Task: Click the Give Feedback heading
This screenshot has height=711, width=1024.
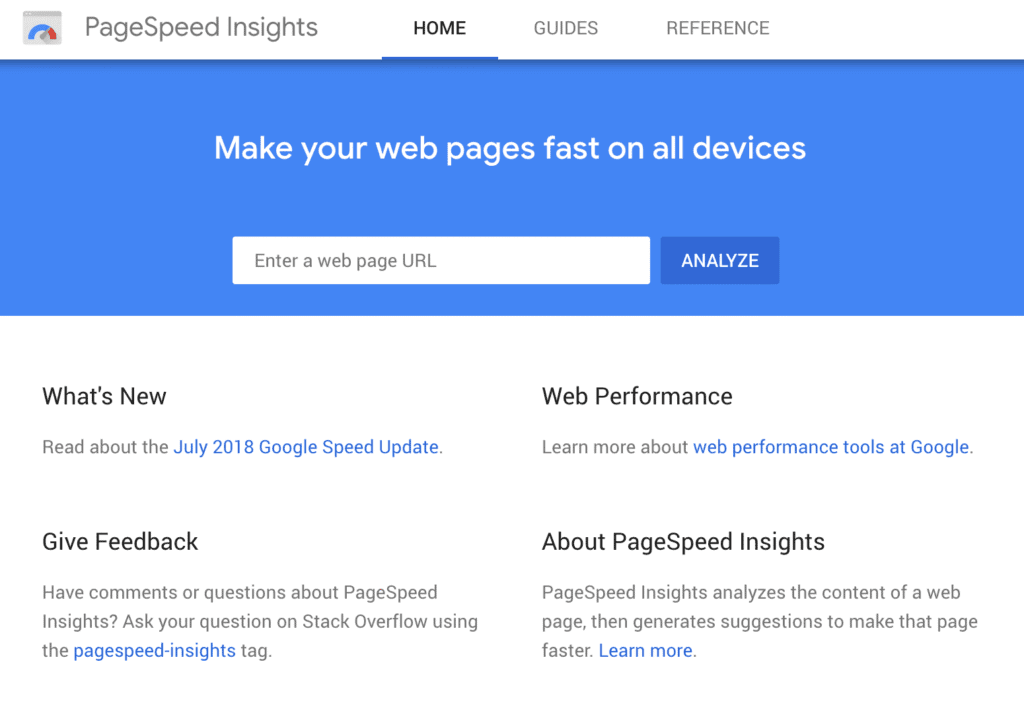Action: (119, 541)
